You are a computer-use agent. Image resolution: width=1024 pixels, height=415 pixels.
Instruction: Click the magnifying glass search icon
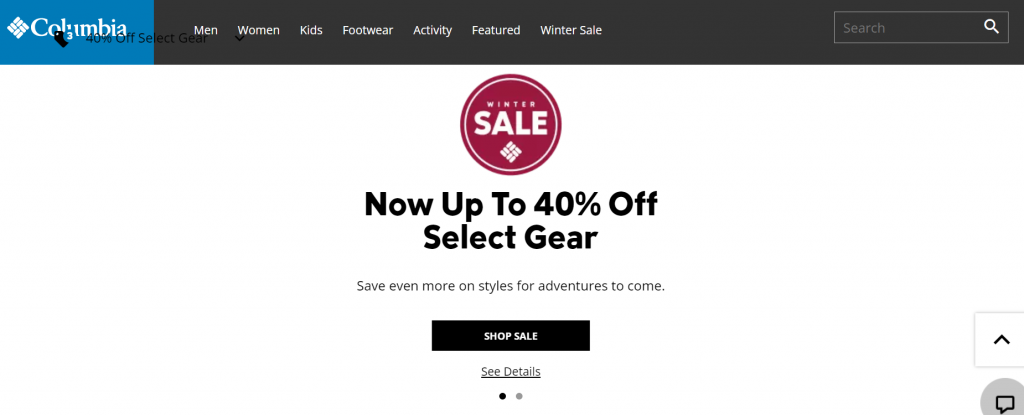click(991, 27)
